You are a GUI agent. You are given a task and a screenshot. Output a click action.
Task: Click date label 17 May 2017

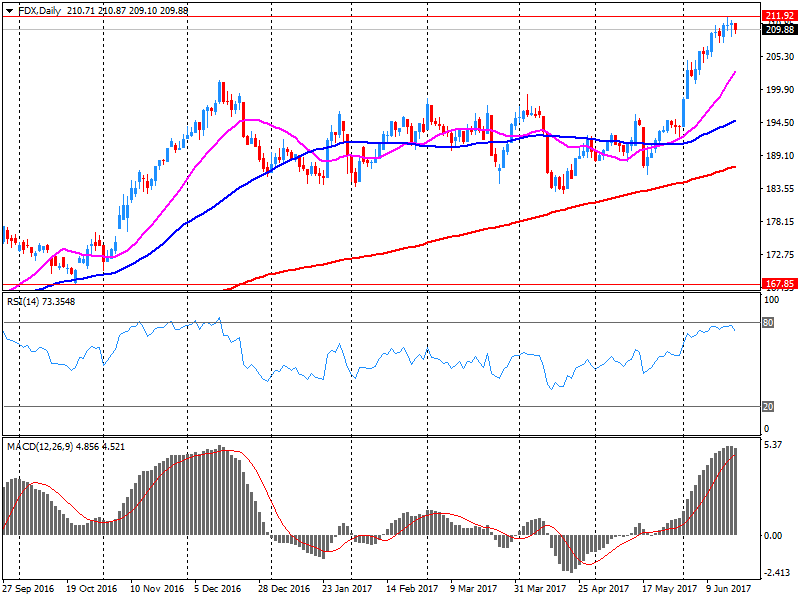point(669,589)
